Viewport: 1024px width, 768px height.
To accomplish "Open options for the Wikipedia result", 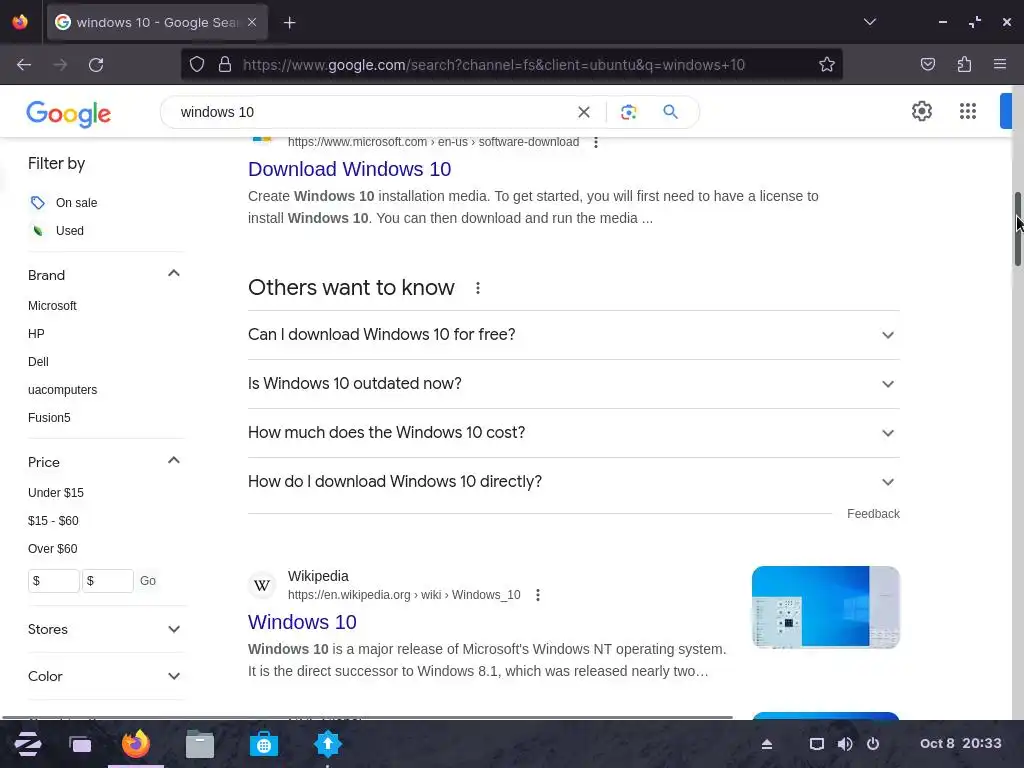I will [537, 595].
